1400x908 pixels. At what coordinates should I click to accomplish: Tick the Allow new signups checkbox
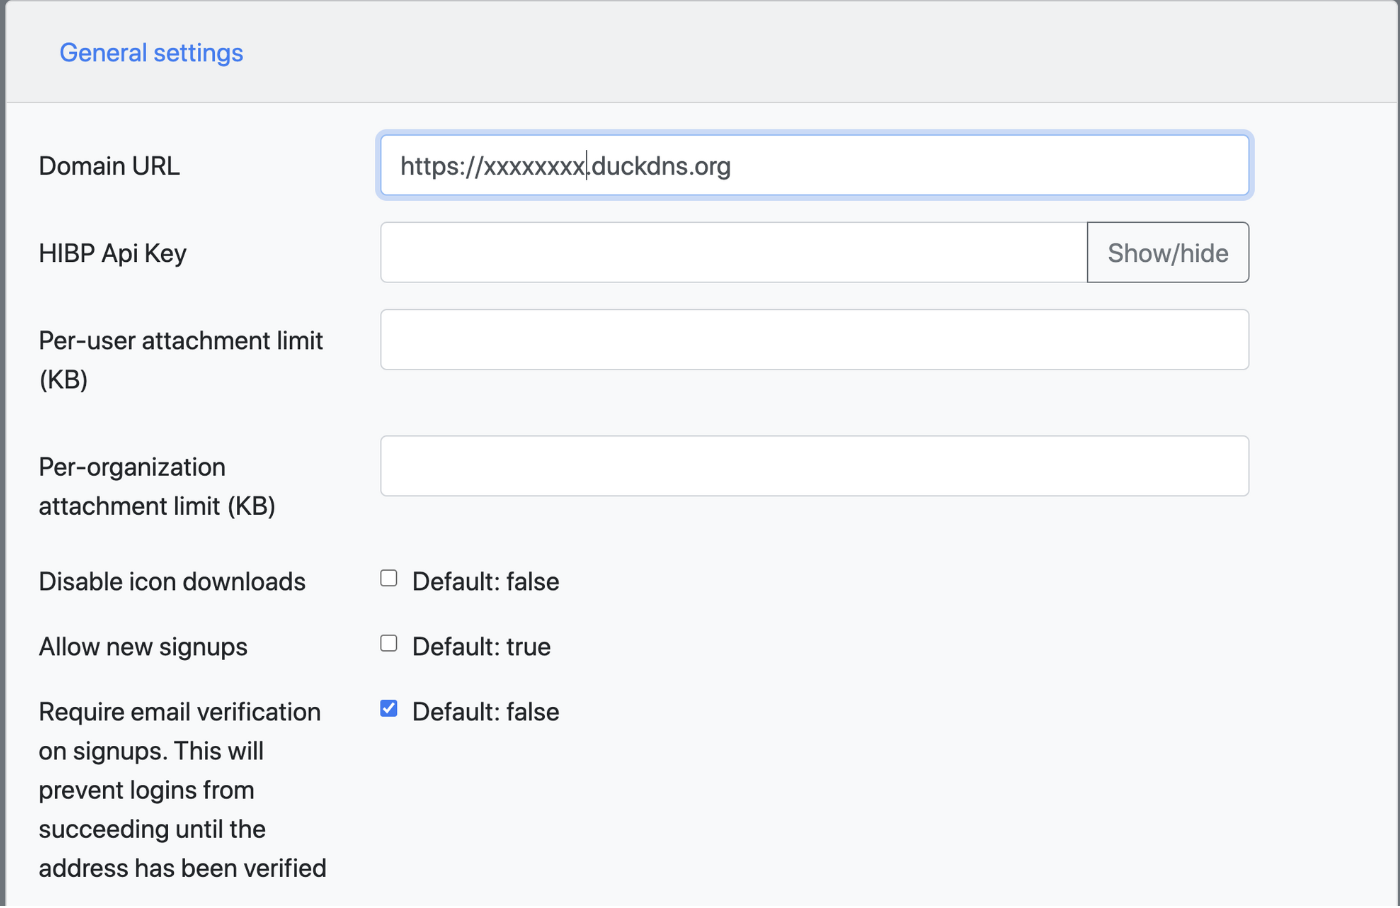(389, 644)
